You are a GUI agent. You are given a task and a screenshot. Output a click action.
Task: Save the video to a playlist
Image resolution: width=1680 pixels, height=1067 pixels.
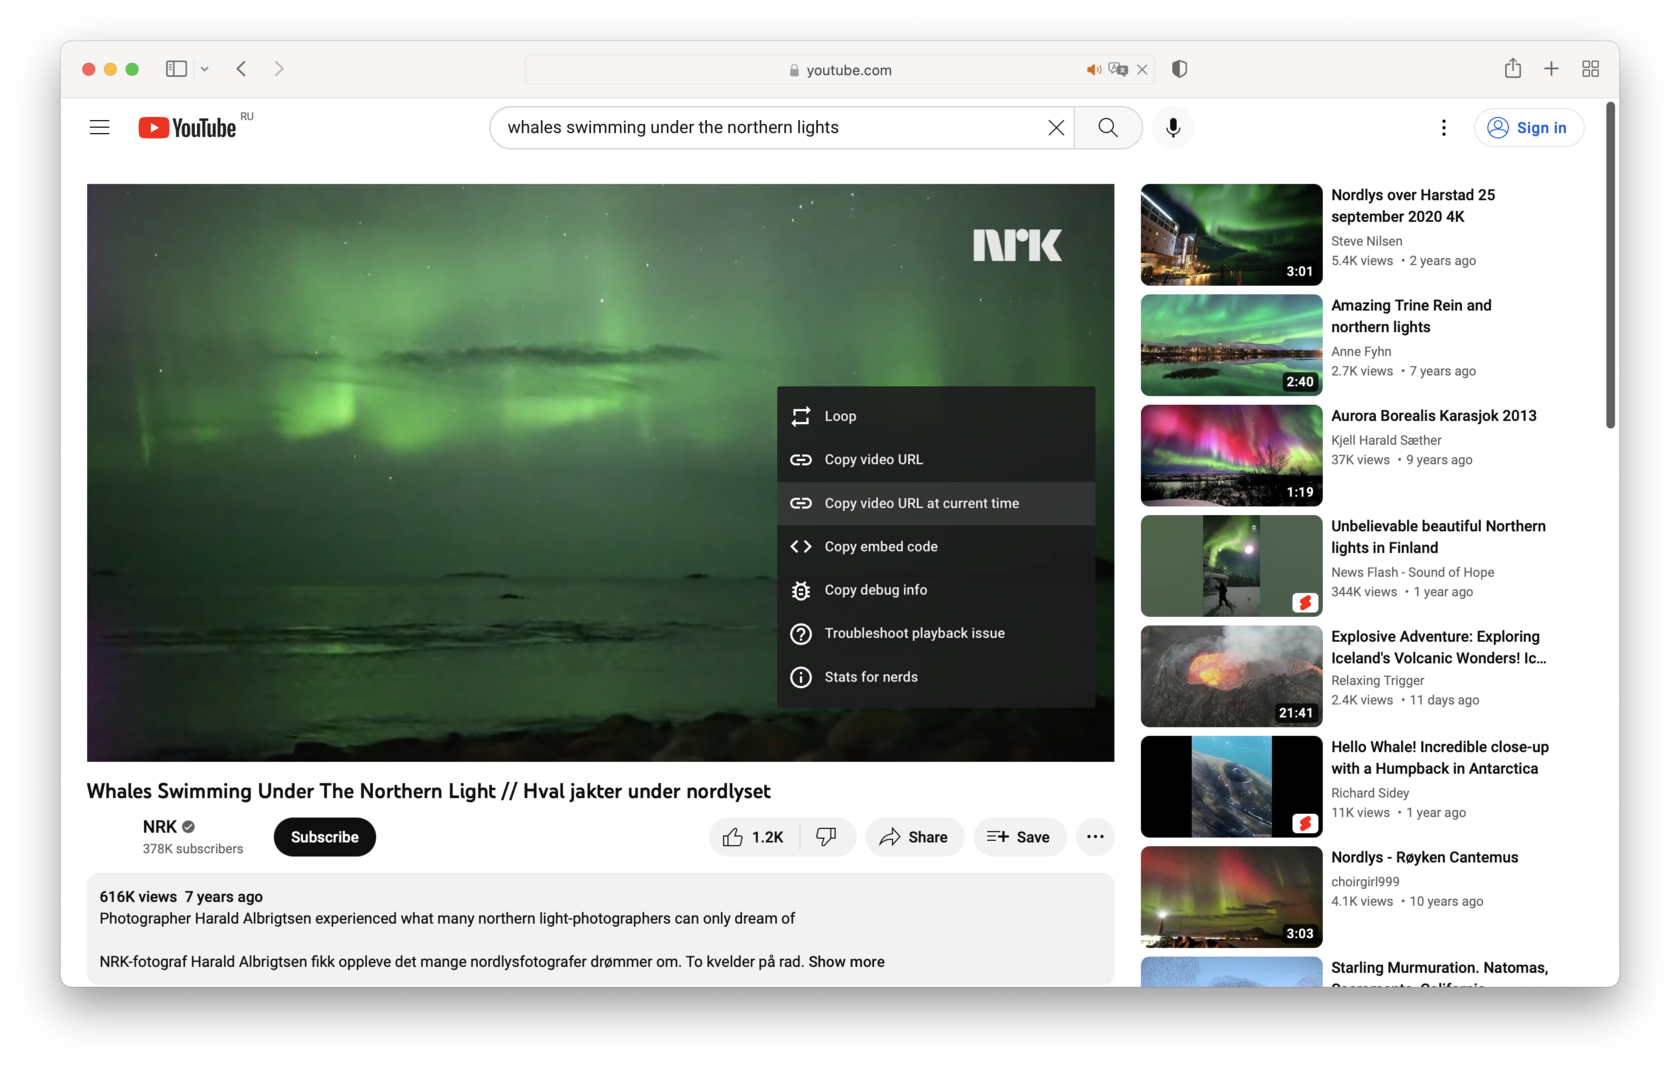coord(1019,837)
